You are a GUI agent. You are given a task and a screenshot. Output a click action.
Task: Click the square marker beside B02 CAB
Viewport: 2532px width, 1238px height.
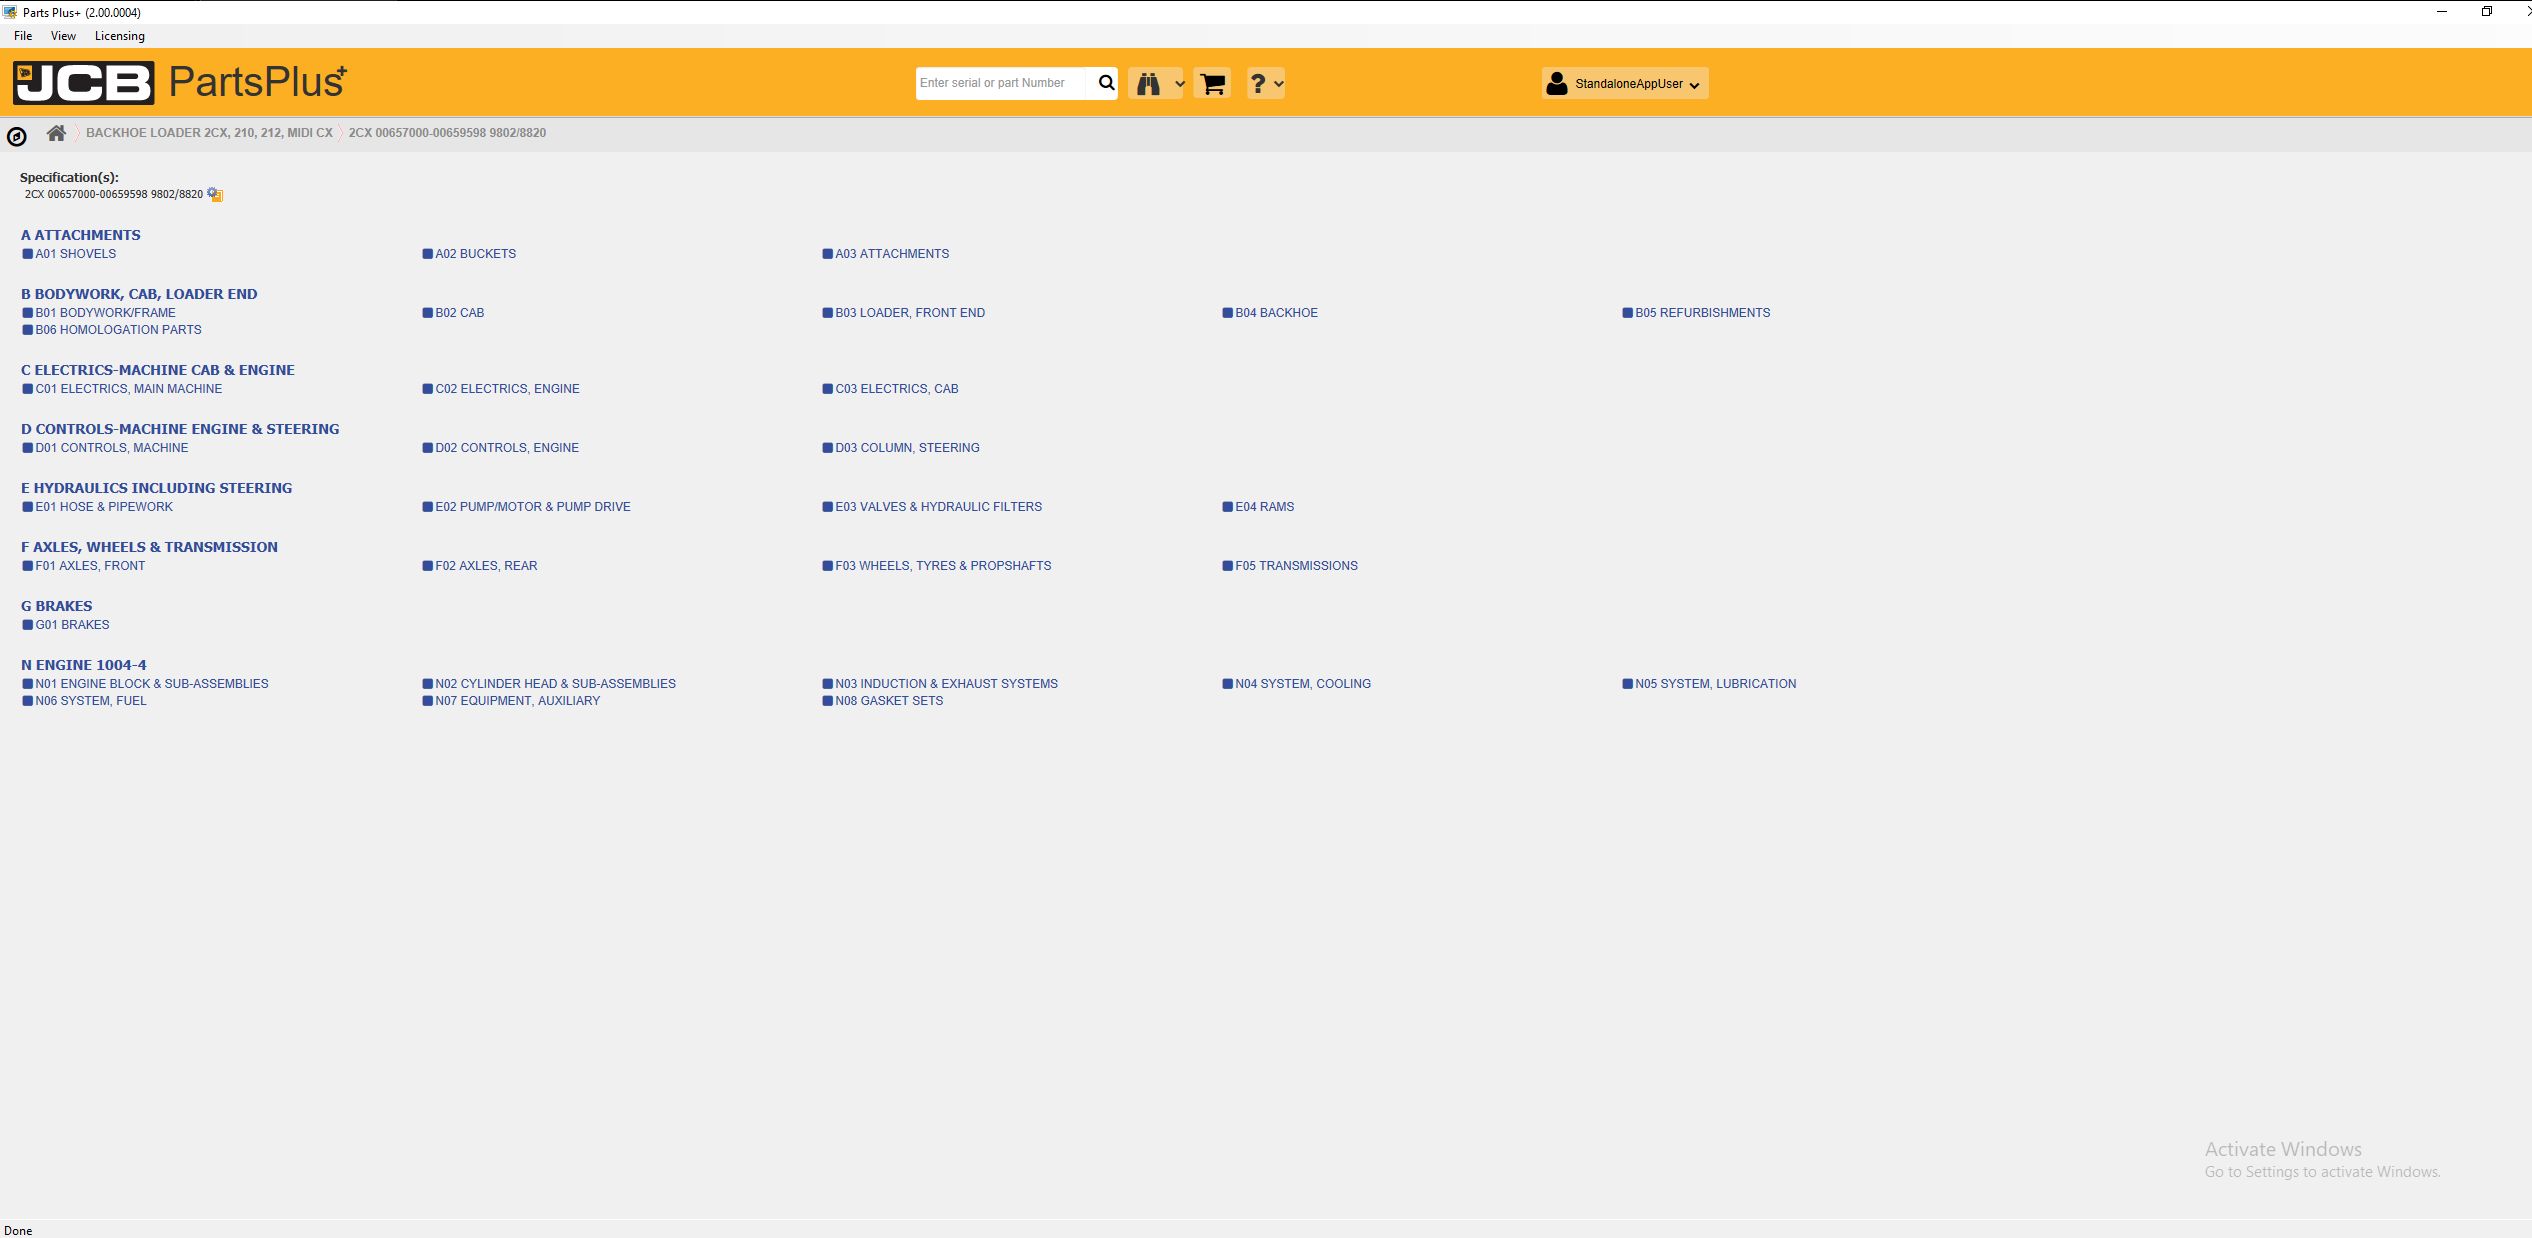[x=428, y=313]
